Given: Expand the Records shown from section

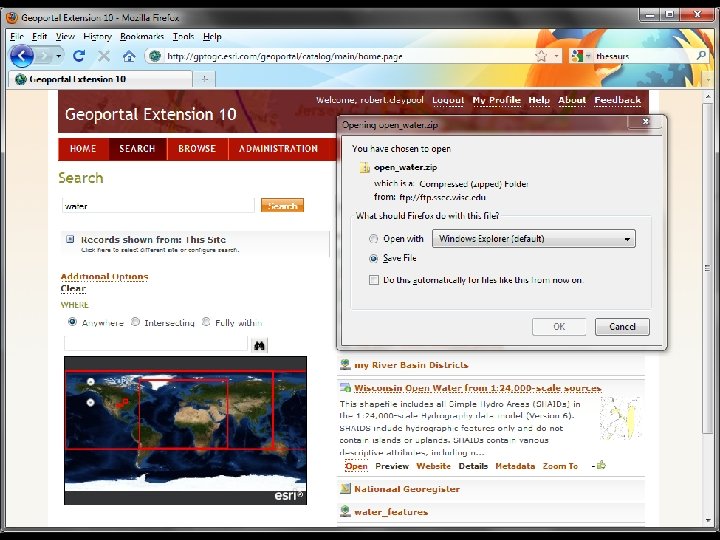Looking at the screenshot, I should 70,239.
